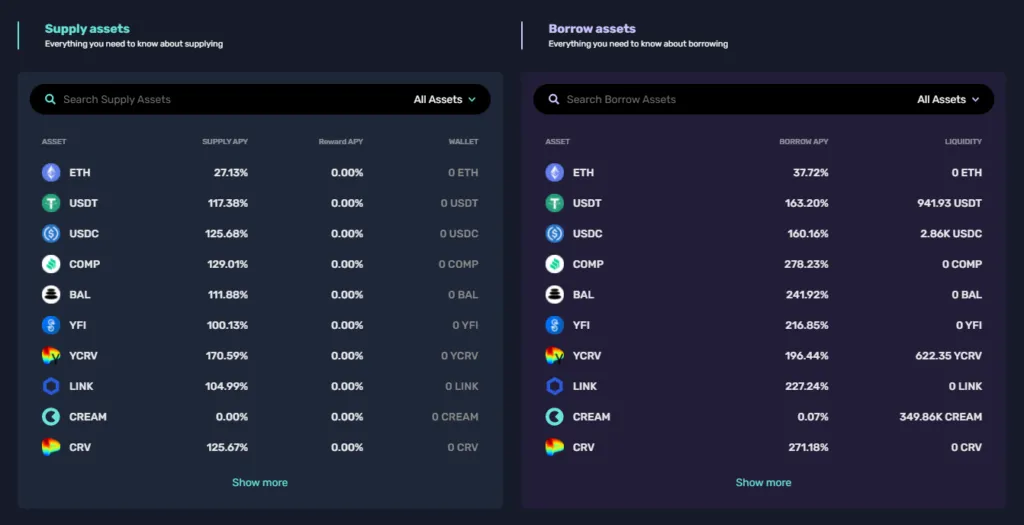Click the Supply search magnifier icon

(50, 99)
